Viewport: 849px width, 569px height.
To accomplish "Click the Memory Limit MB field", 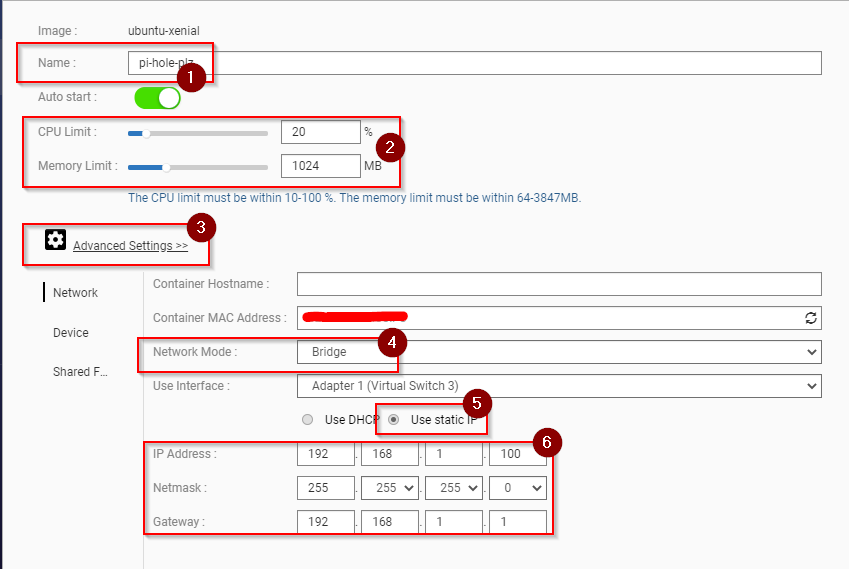I will tap(320, 166).
